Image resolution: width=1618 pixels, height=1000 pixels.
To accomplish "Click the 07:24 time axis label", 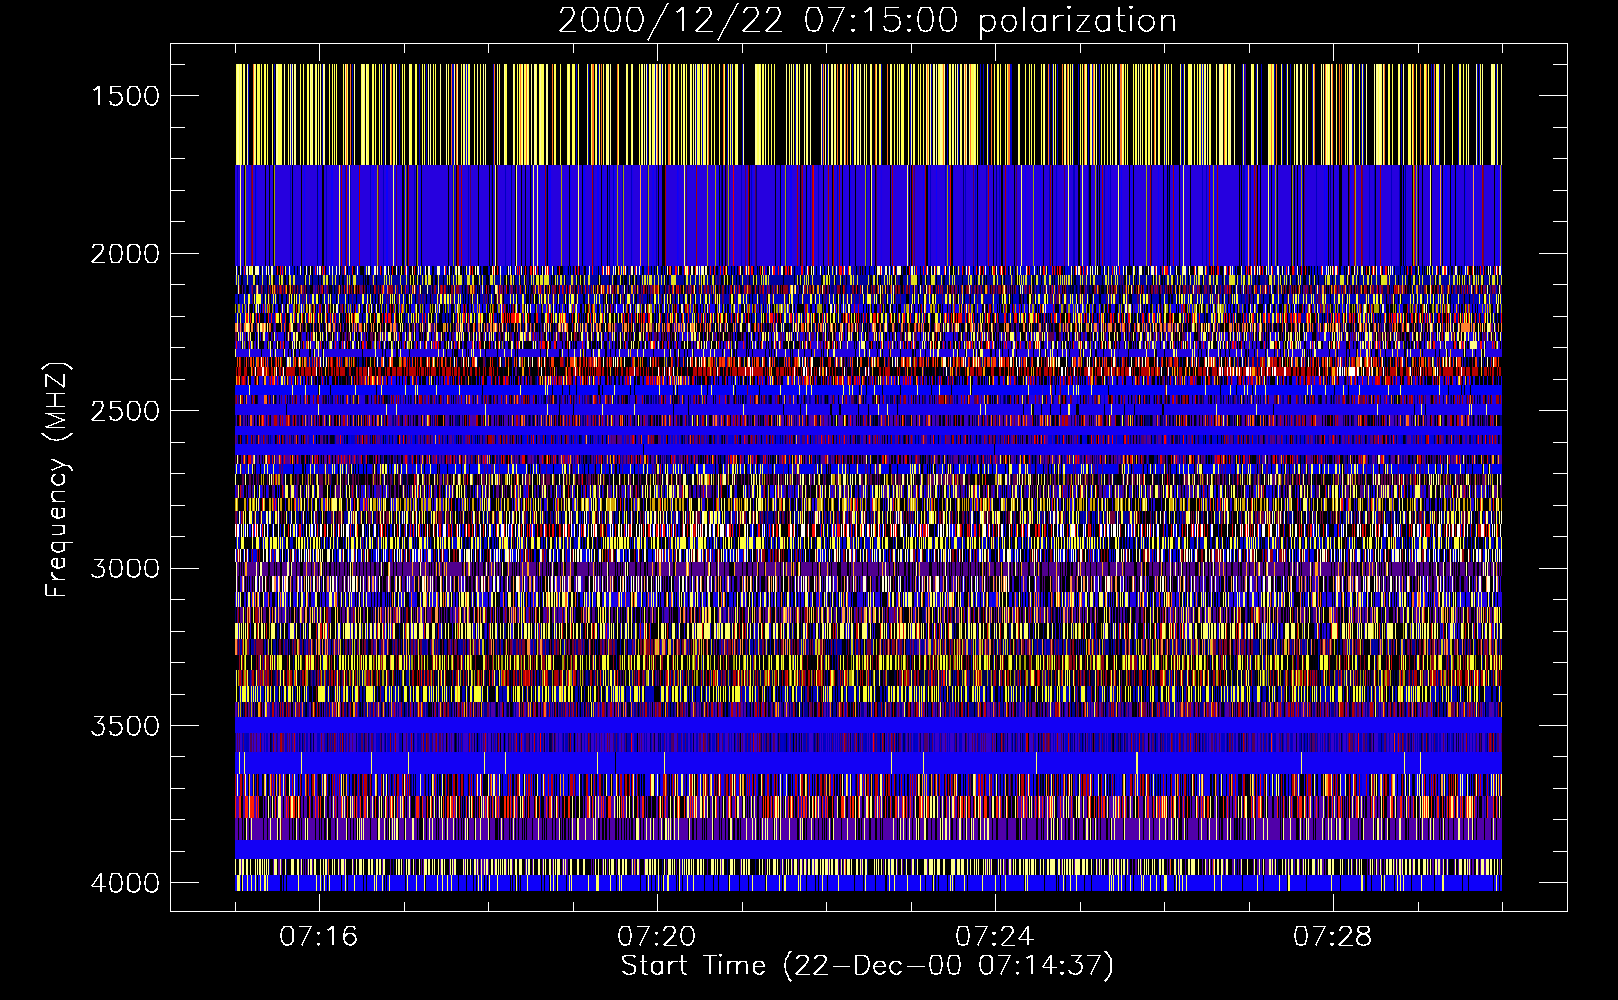I will coord(995,937).
